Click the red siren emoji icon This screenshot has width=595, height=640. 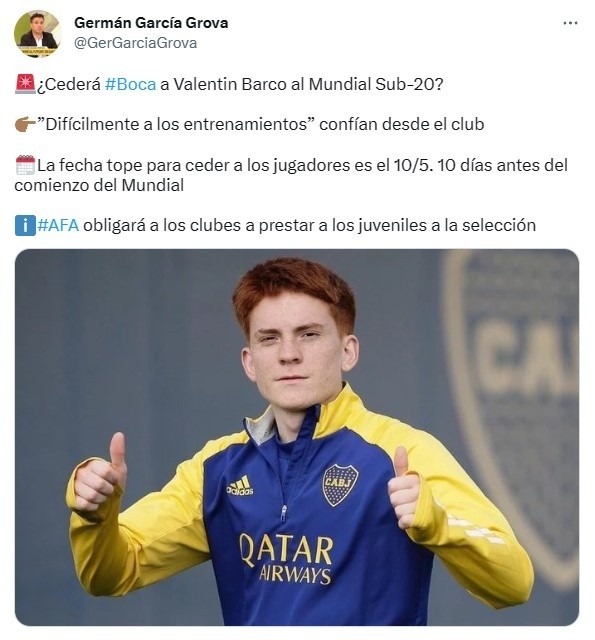click(x=25, y=84)
